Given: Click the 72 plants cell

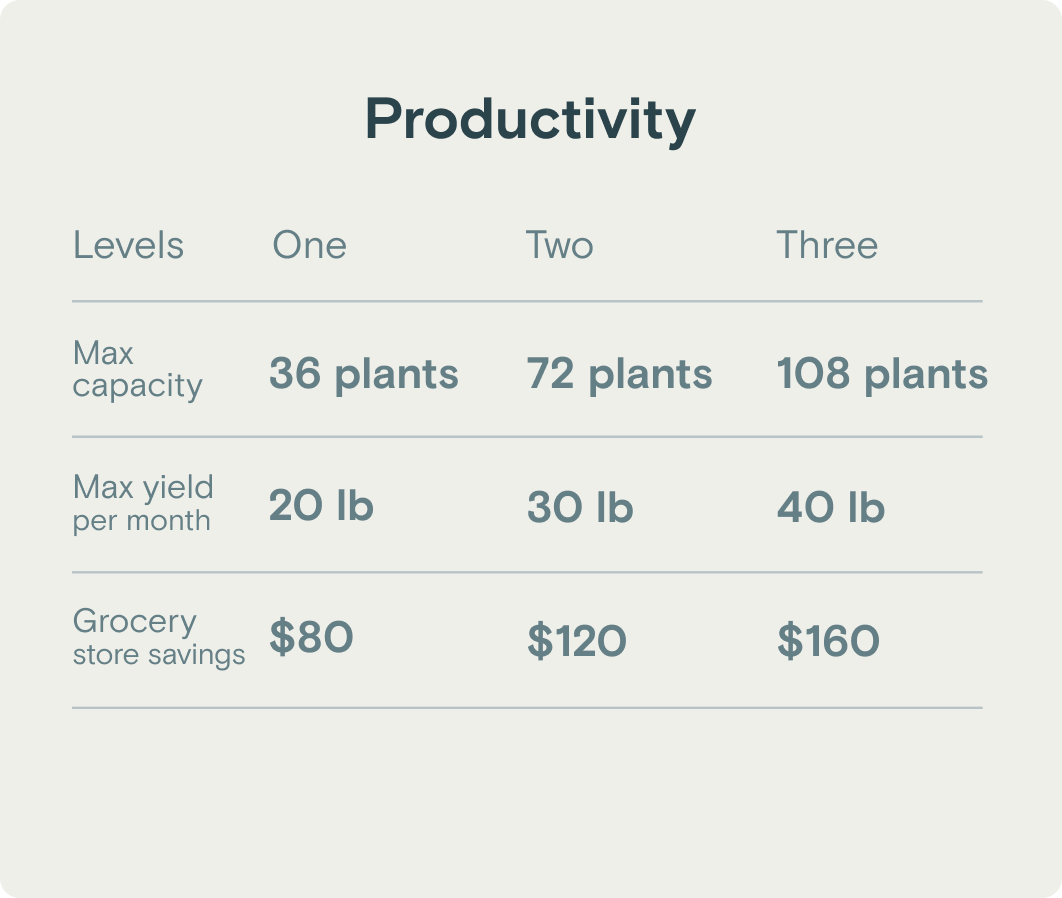Looking at the screenshot, I should (x=619, y=374).
